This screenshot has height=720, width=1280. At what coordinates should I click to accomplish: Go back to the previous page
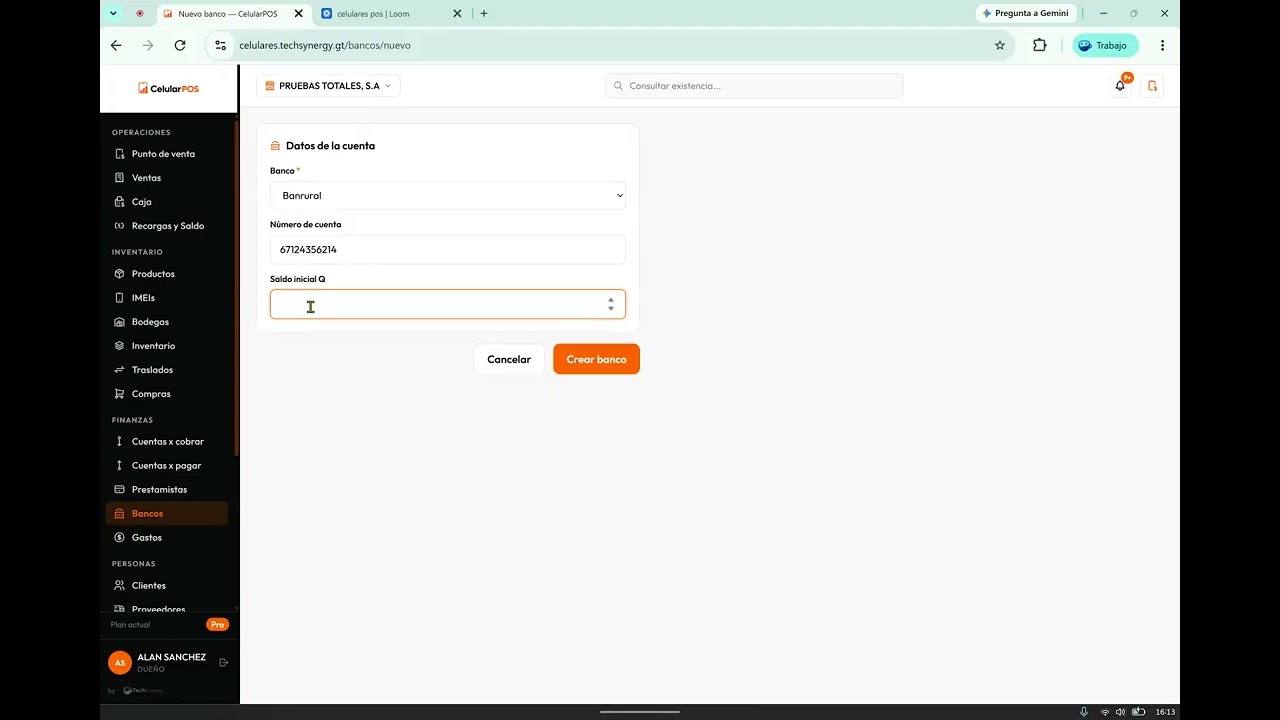coord(116,45)
